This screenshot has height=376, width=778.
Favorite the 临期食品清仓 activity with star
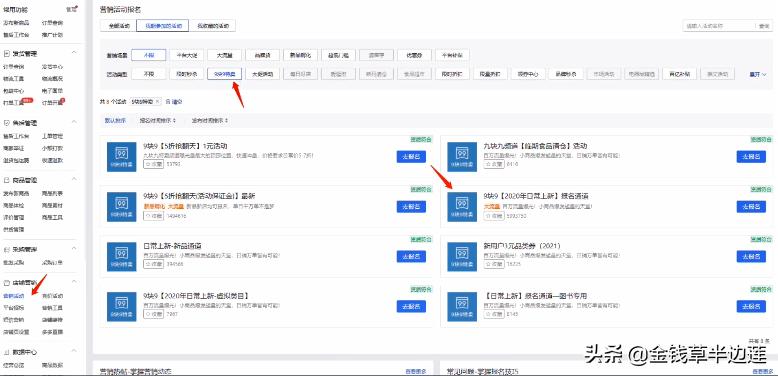point(494,164)
